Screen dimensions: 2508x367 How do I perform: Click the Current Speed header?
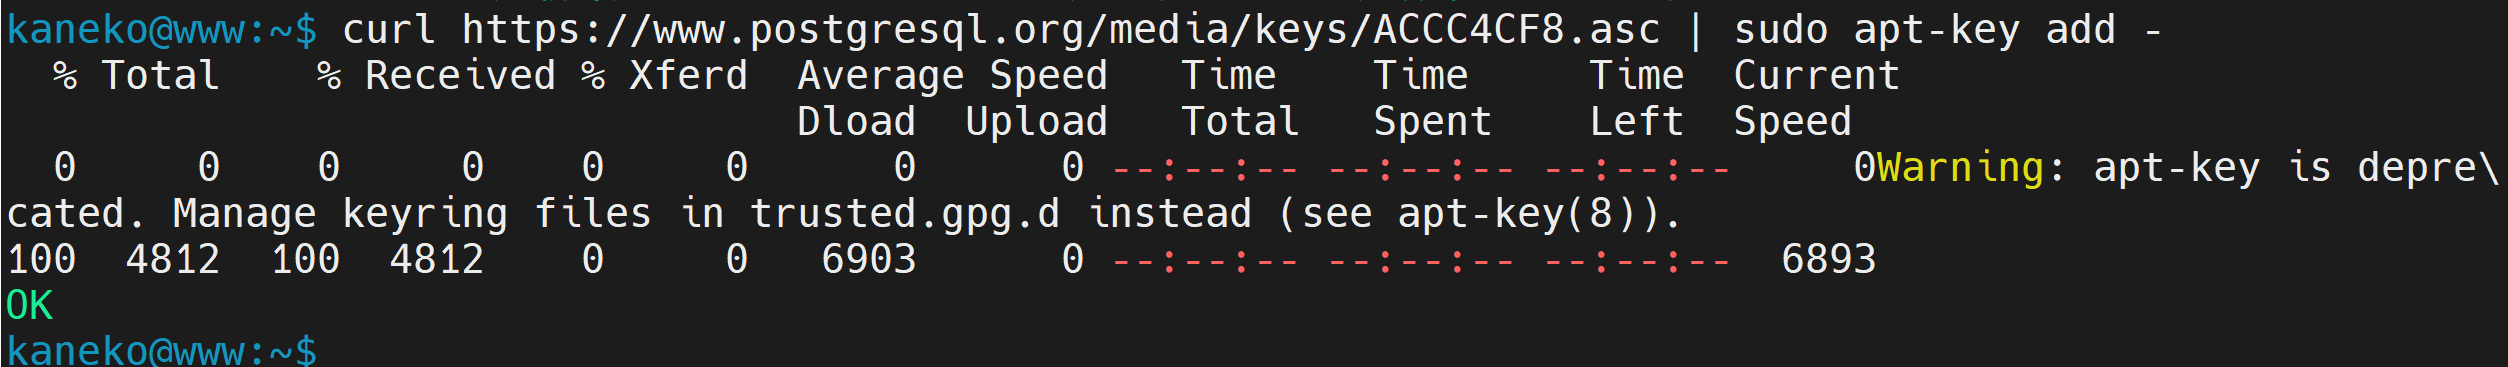1817,99
